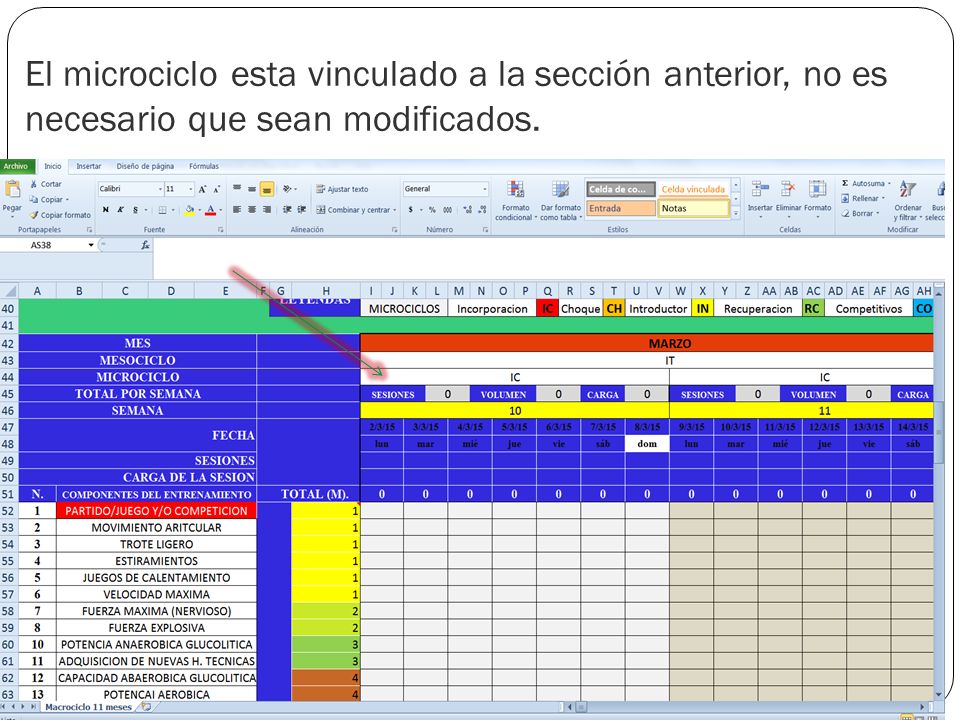Apply yellow fill color bucket

190,210
